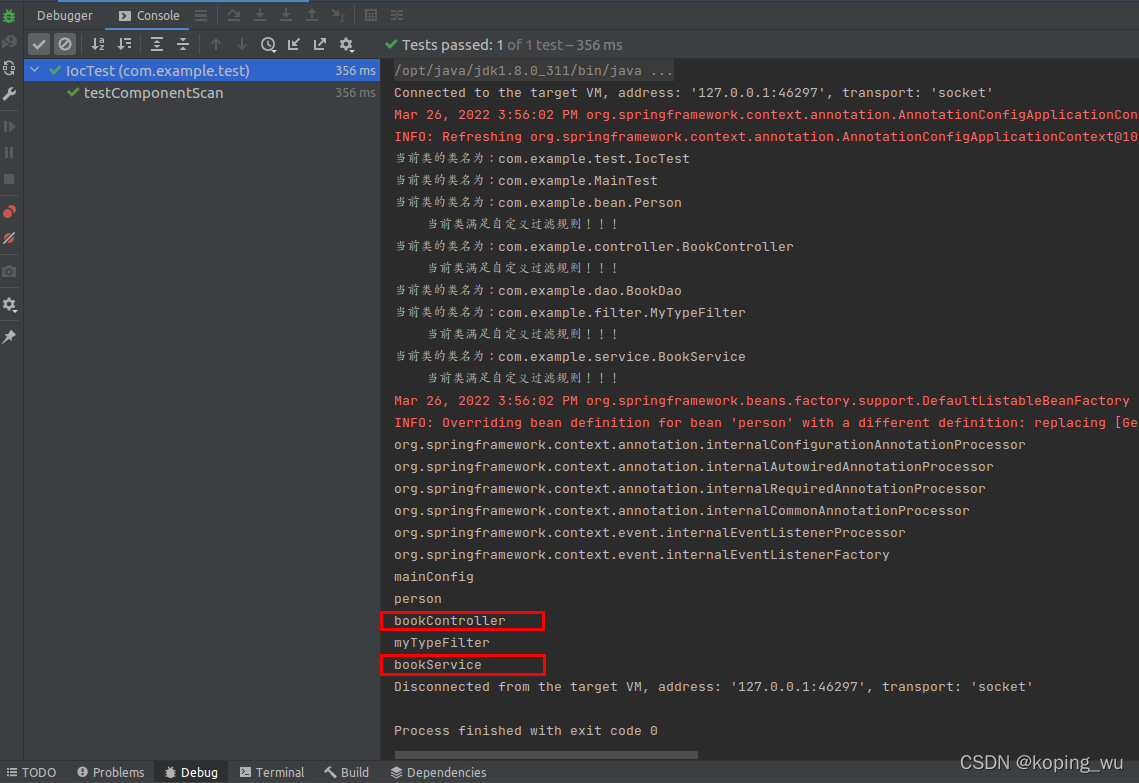The height and width of the screenshot is (783, 1139).
Task: Click Stop square sidebar icon
Action: click(x=9, y=179)
